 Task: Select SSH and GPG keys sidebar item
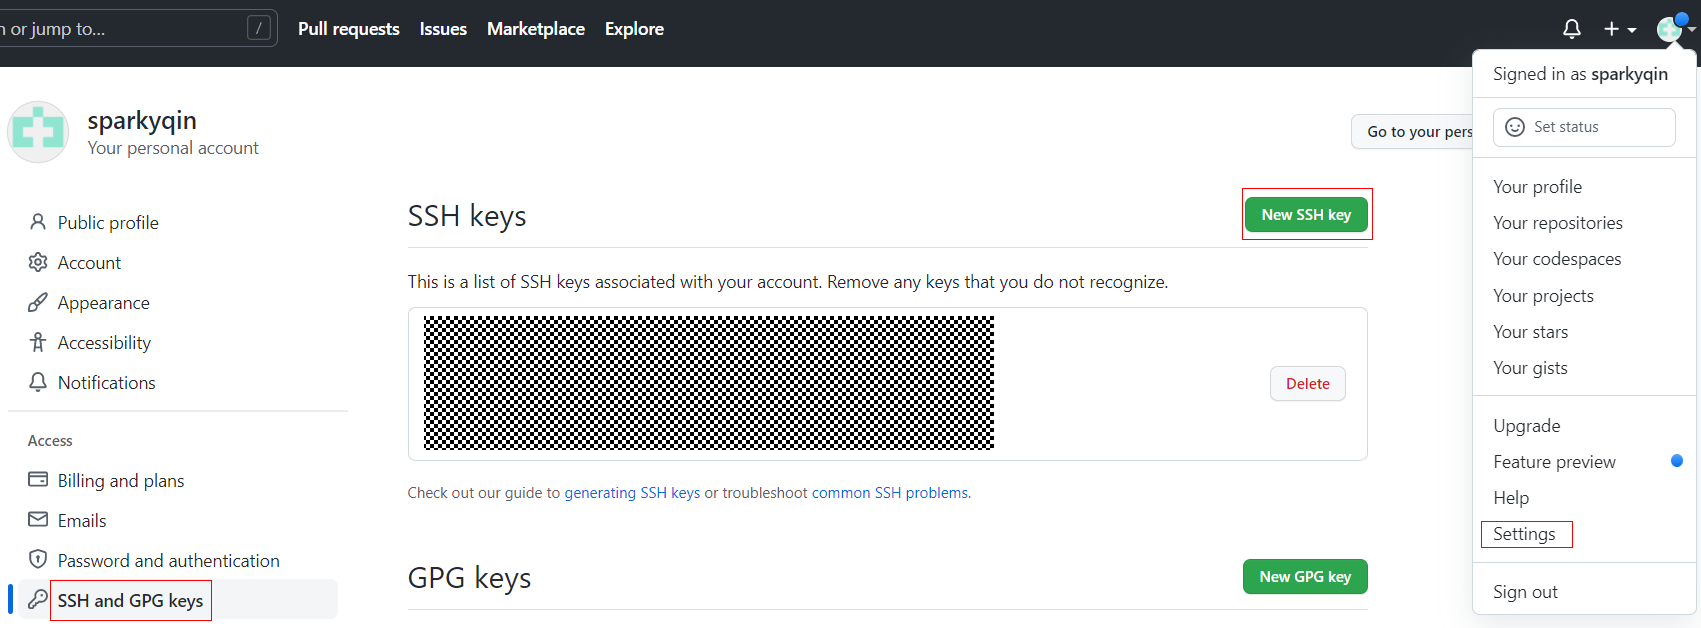130,600
